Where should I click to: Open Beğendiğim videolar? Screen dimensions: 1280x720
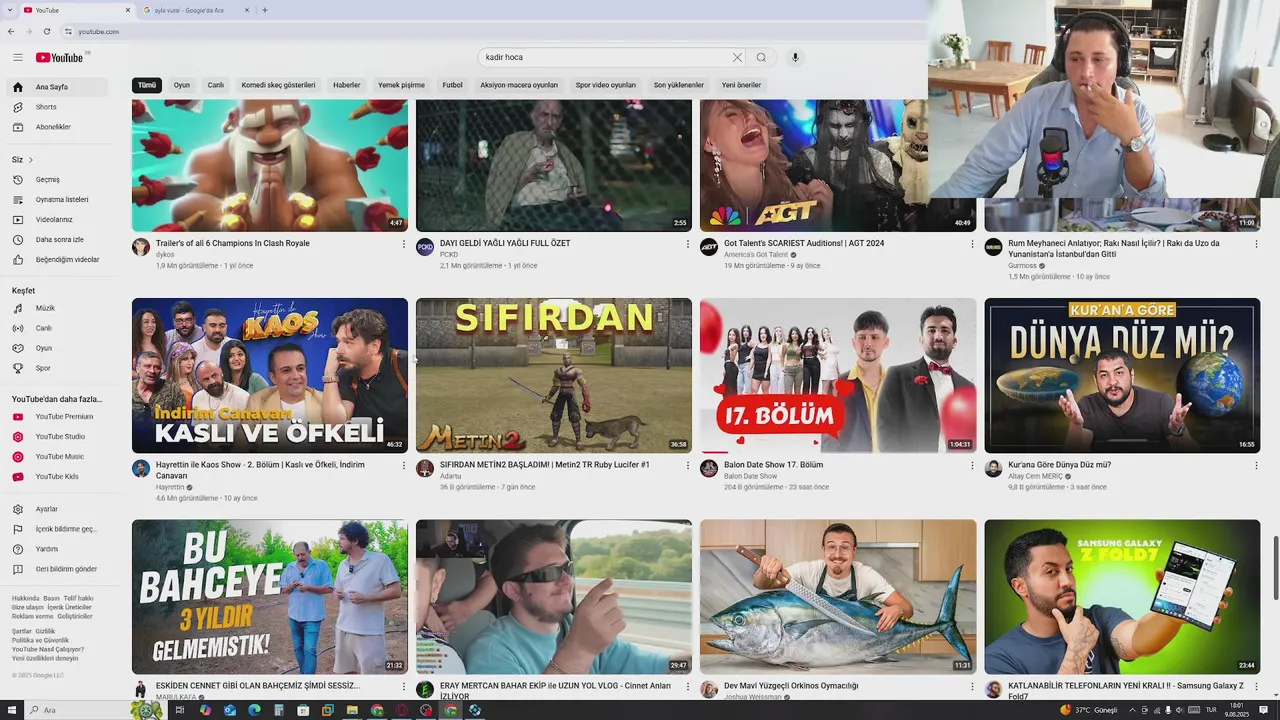click(57, 260)
